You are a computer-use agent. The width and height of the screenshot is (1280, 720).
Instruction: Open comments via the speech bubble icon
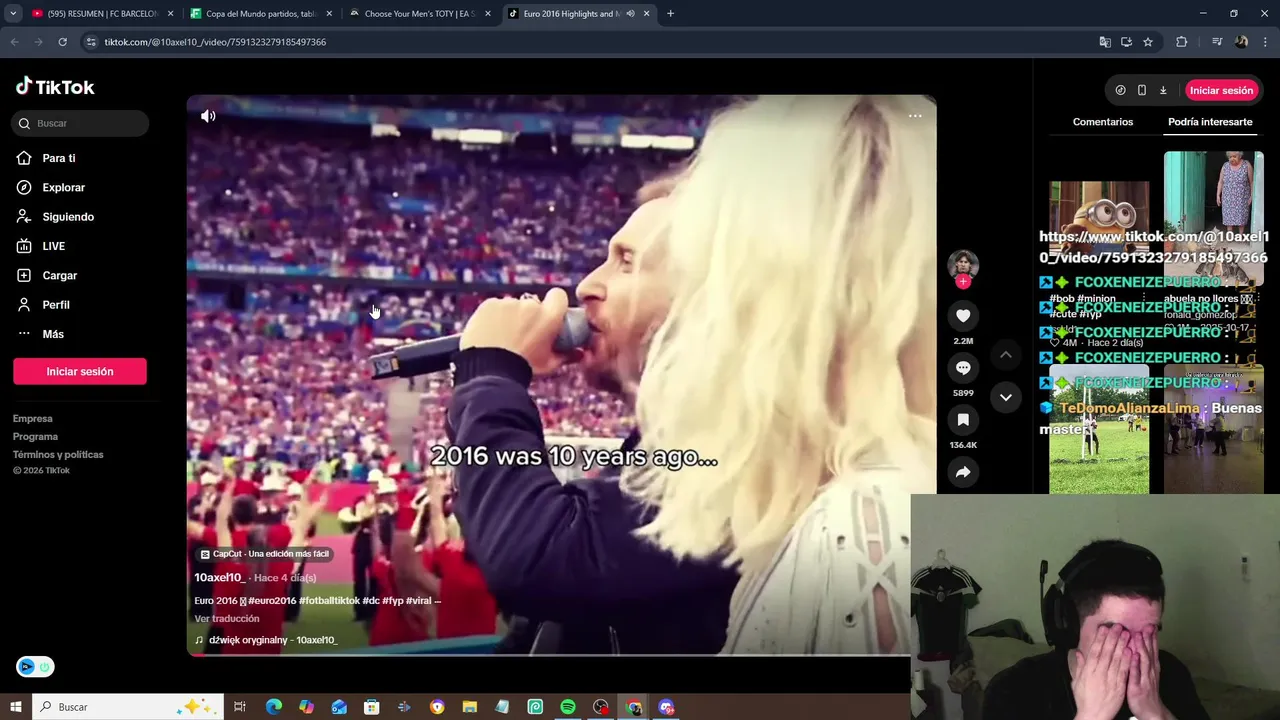pos(963,368)
